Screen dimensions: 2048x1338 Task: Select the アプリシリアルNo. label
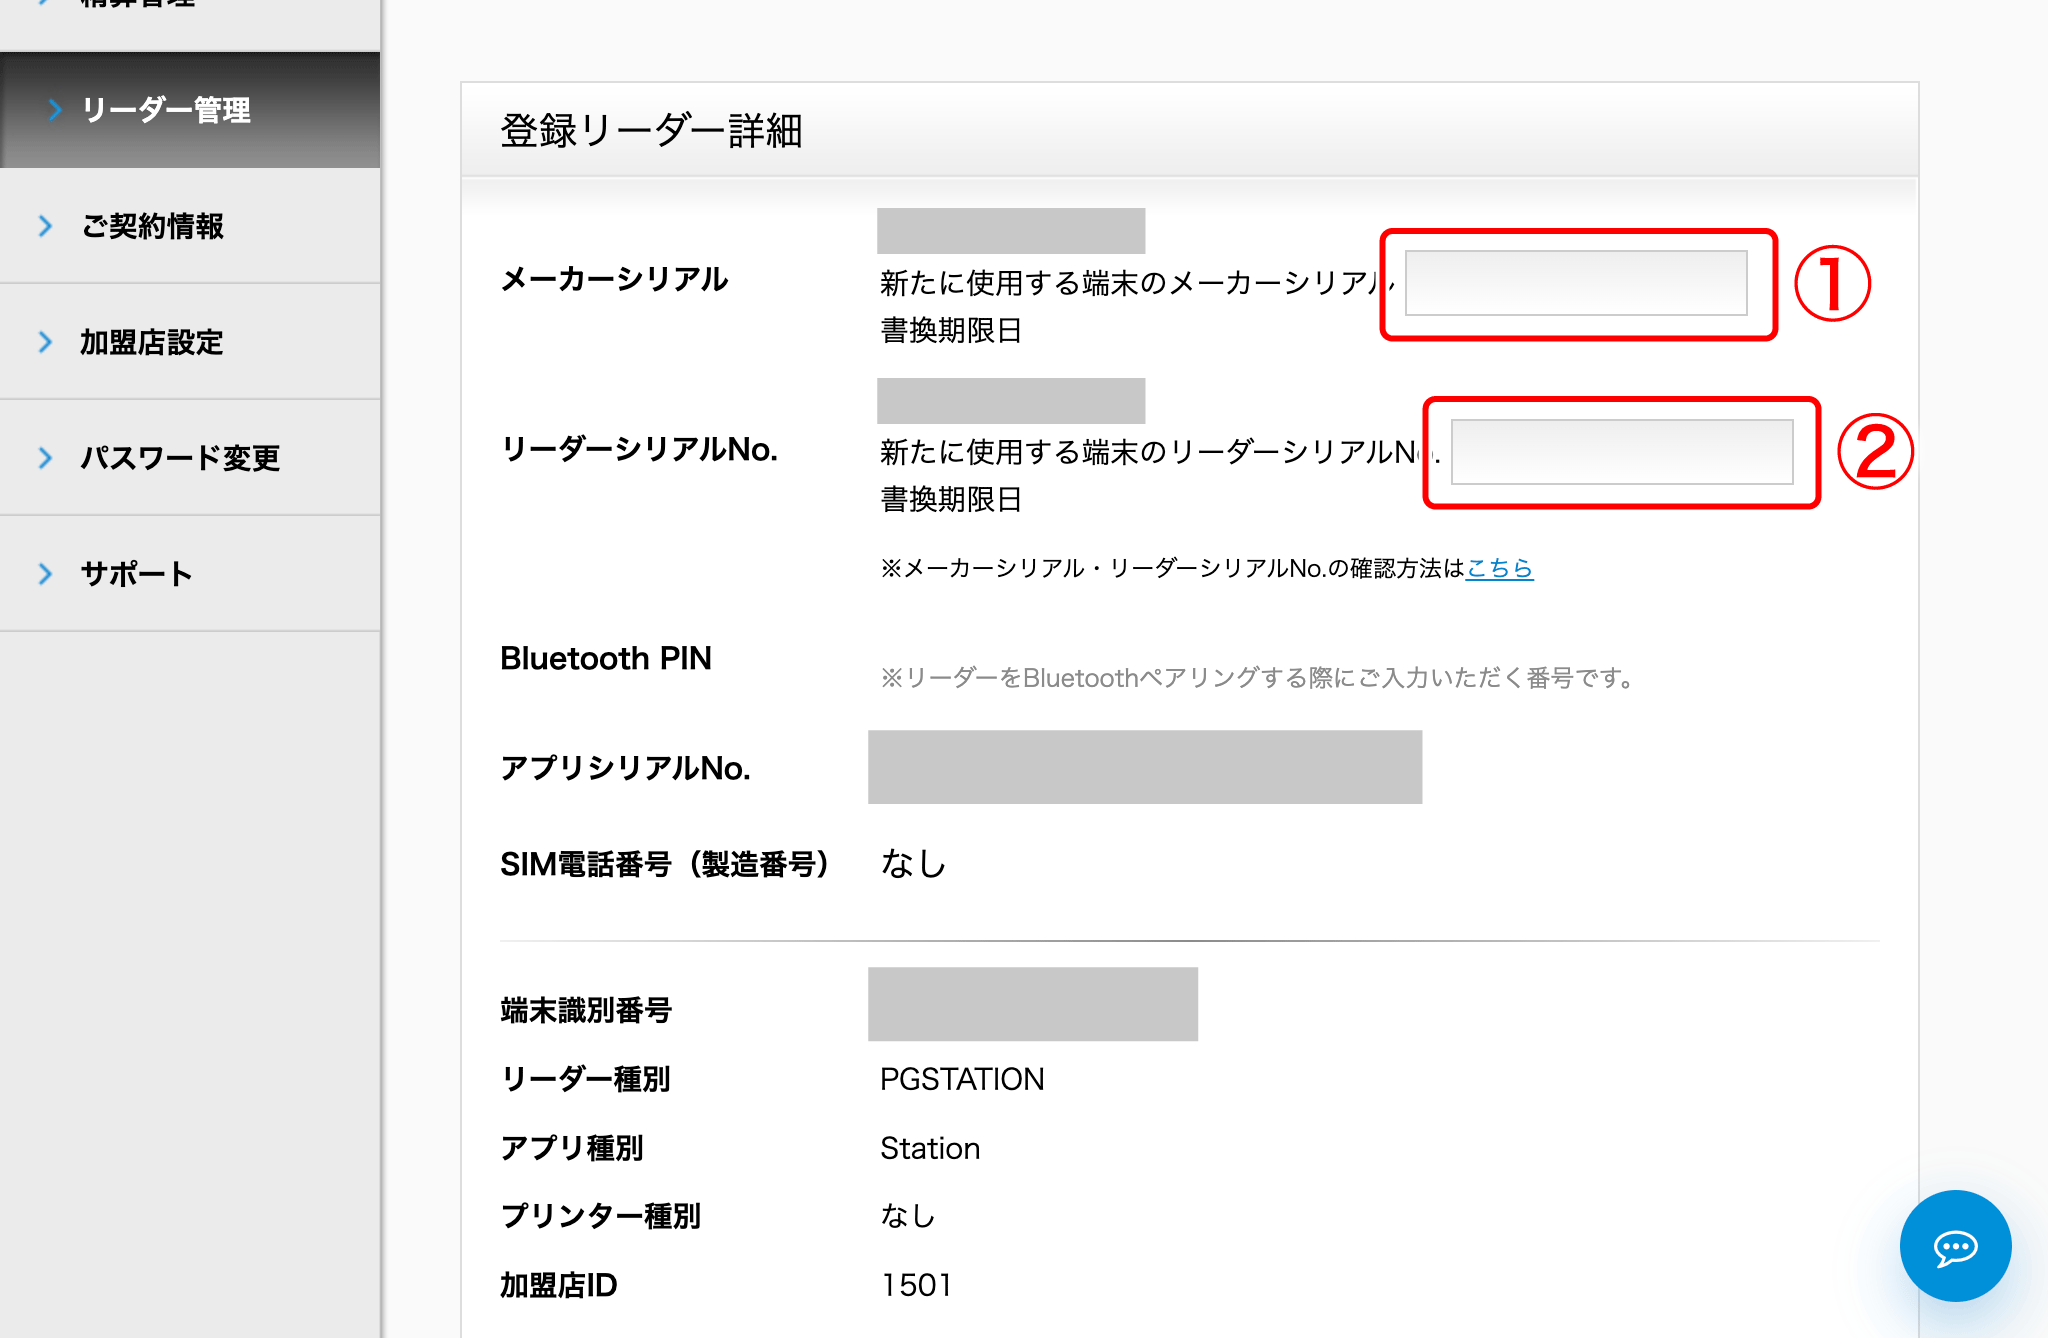point(625,768)
